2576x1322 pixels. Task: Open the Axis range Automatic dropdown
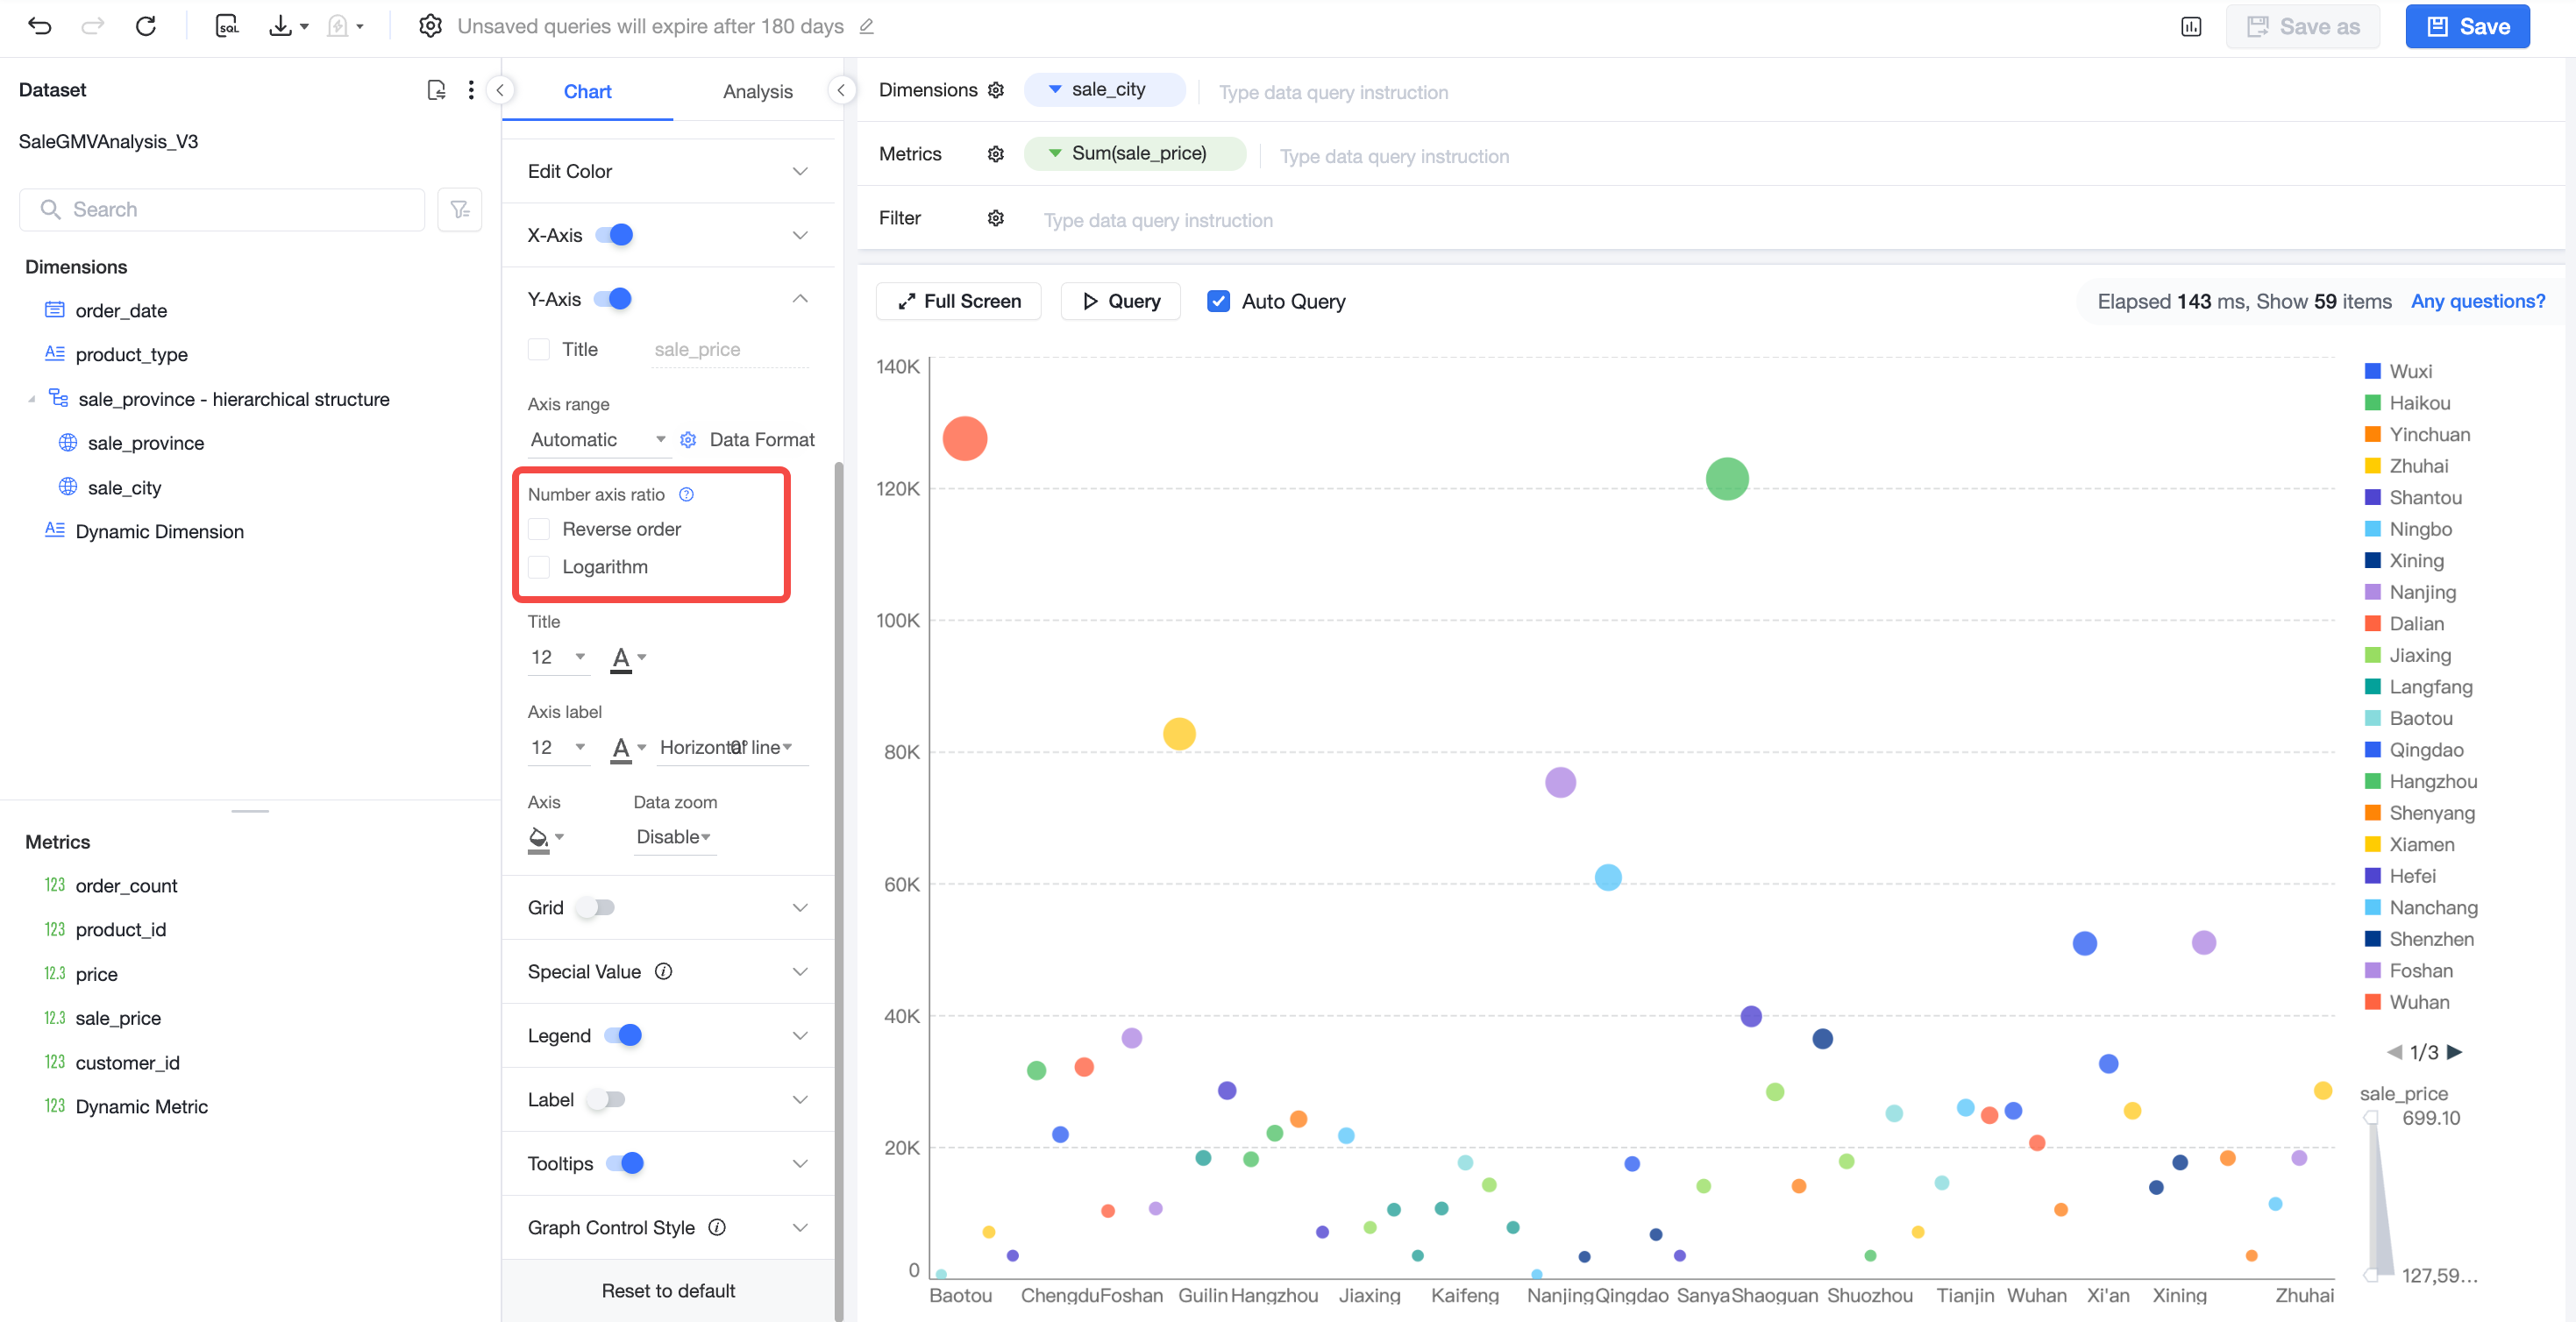pos(598,440)
